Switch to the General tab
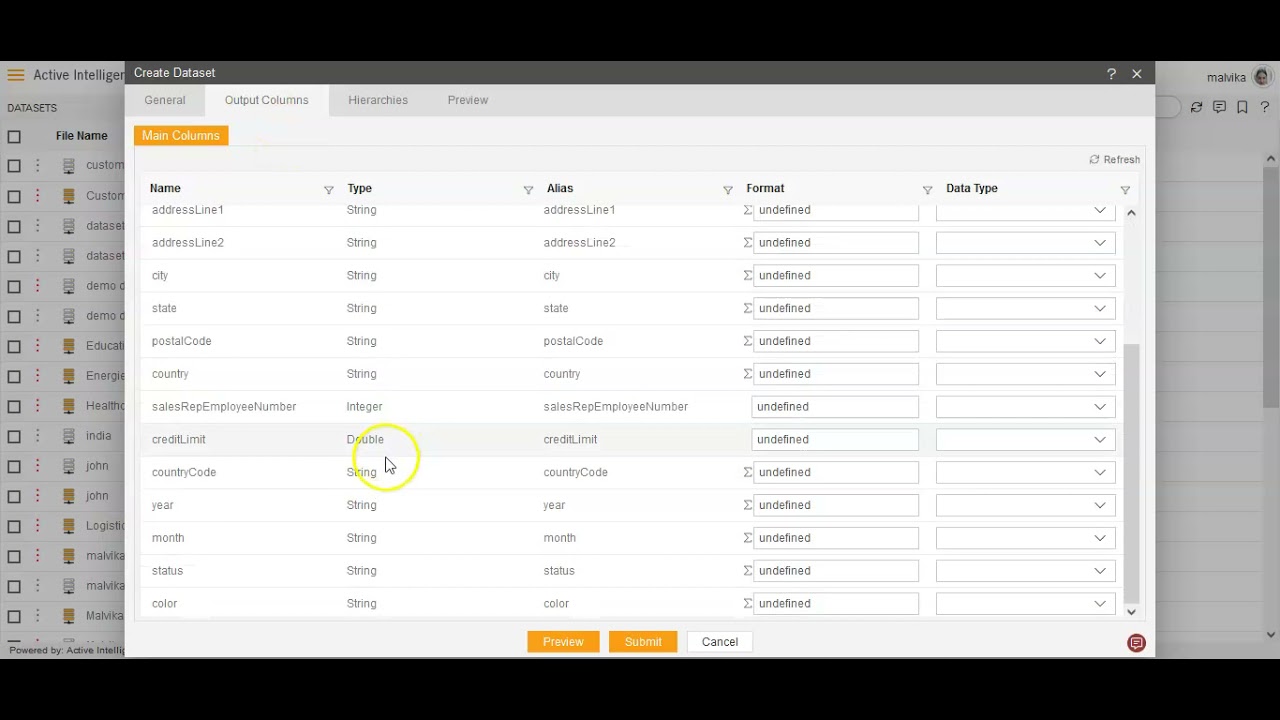The image size is (1280, 720). 165,100
